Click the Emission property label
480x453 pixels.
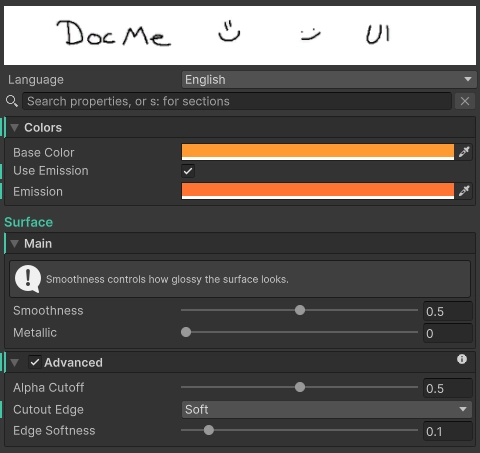click(38, 192)
